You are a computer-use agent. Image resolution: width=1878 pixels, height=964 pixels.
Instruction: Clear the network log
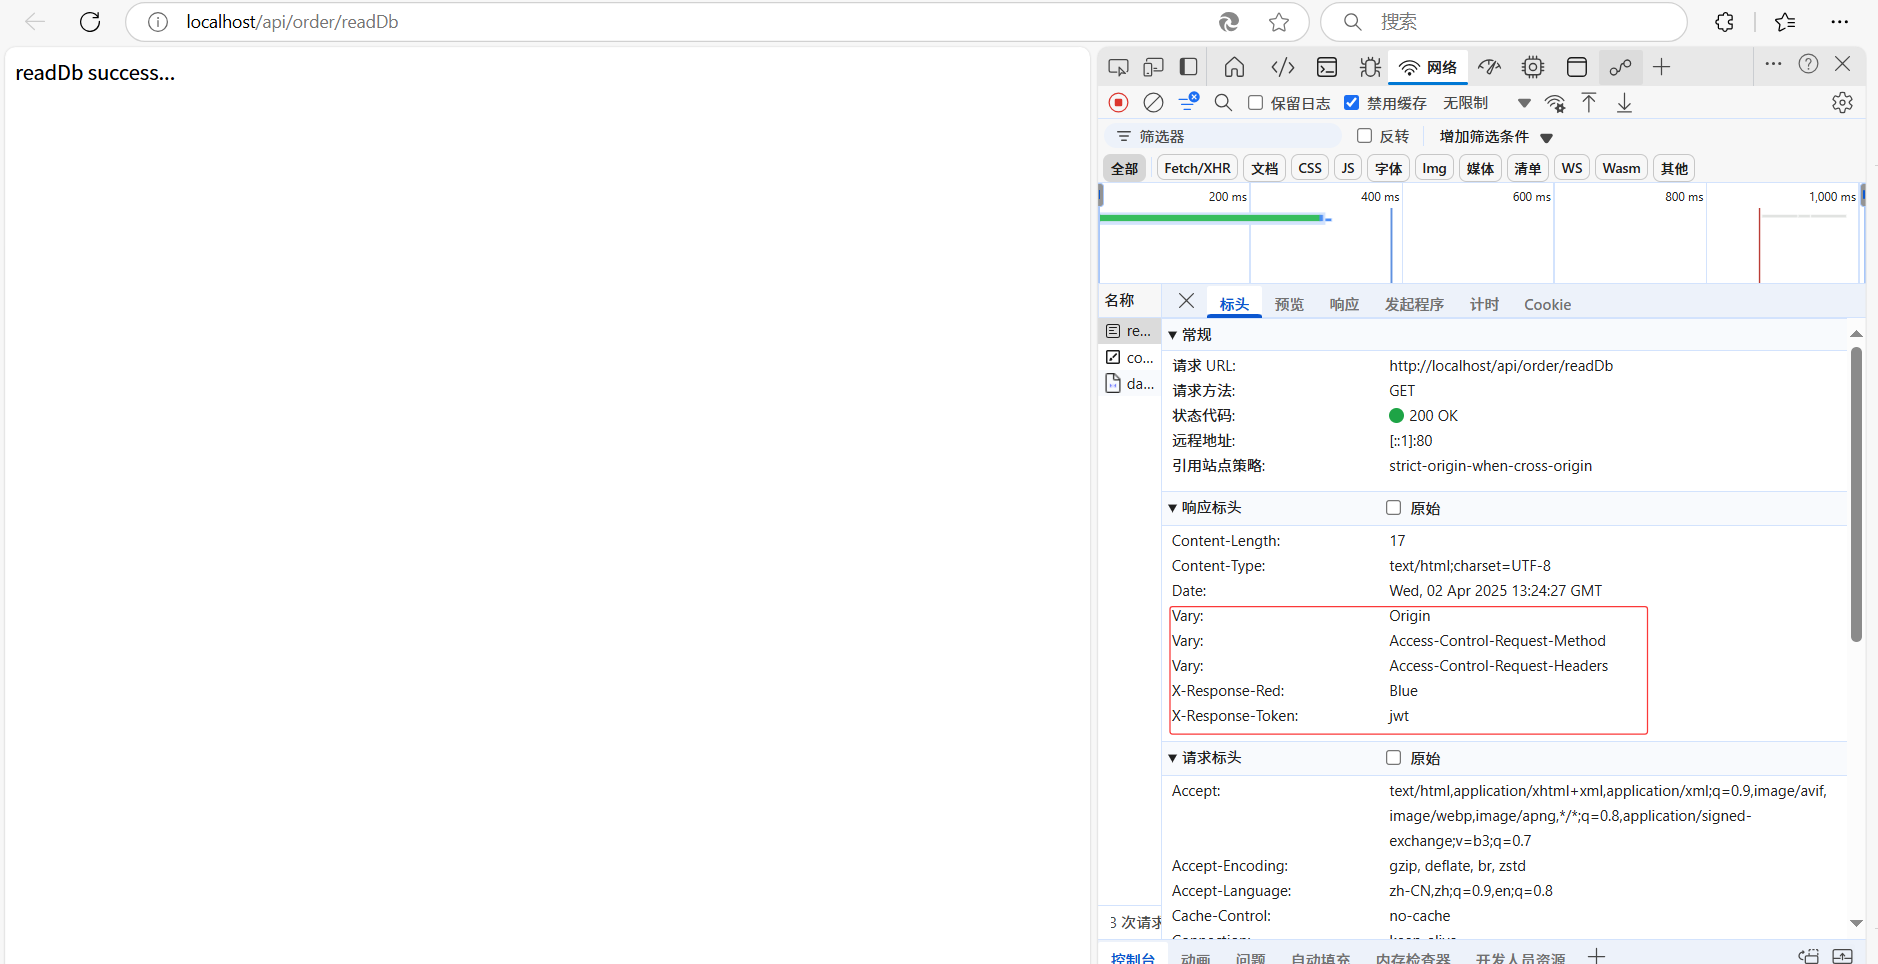[x=1153, y=103]
